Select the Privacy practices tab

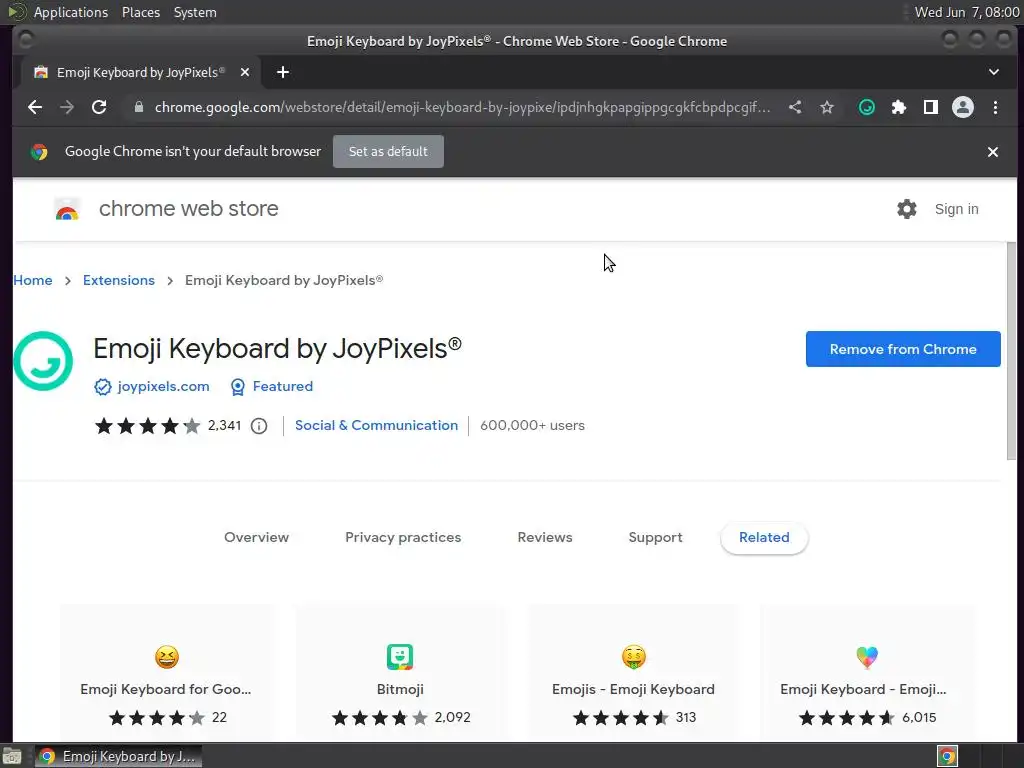403,537
